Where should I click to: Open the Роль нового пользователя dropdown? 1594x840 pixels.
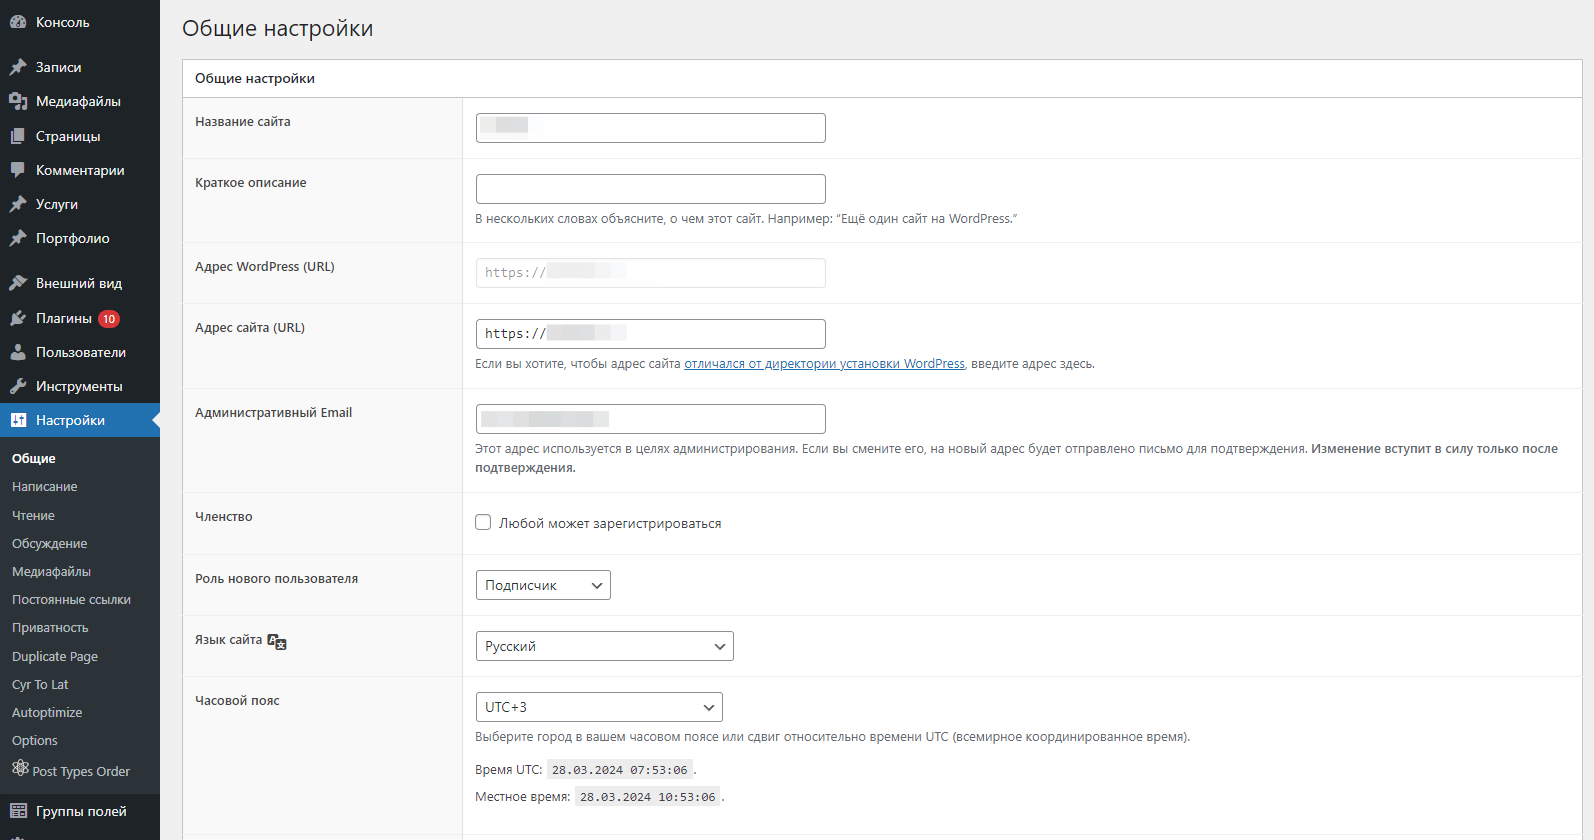pos(543,585)
